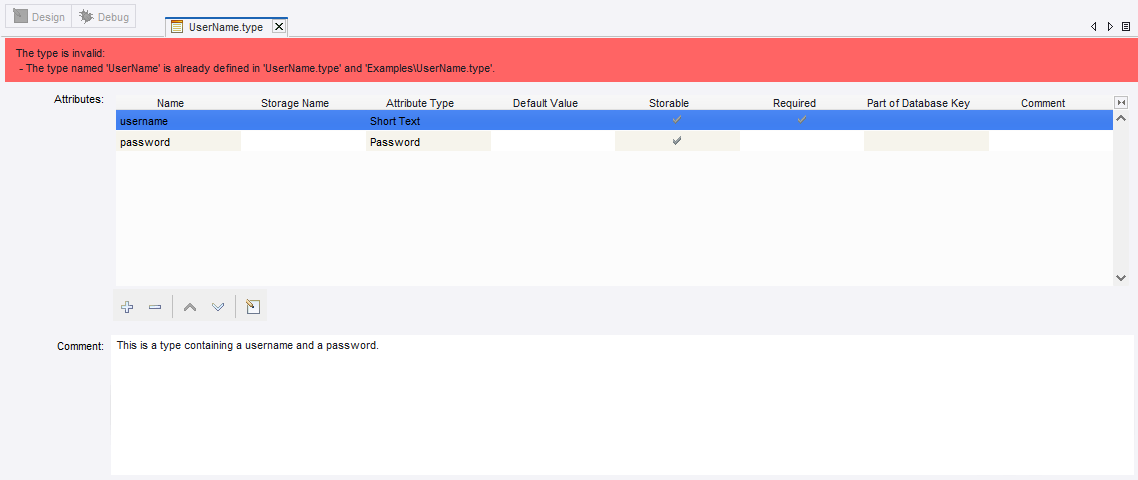
Task: Toggle Storable checkmark for username row
Action: point(677,120)
